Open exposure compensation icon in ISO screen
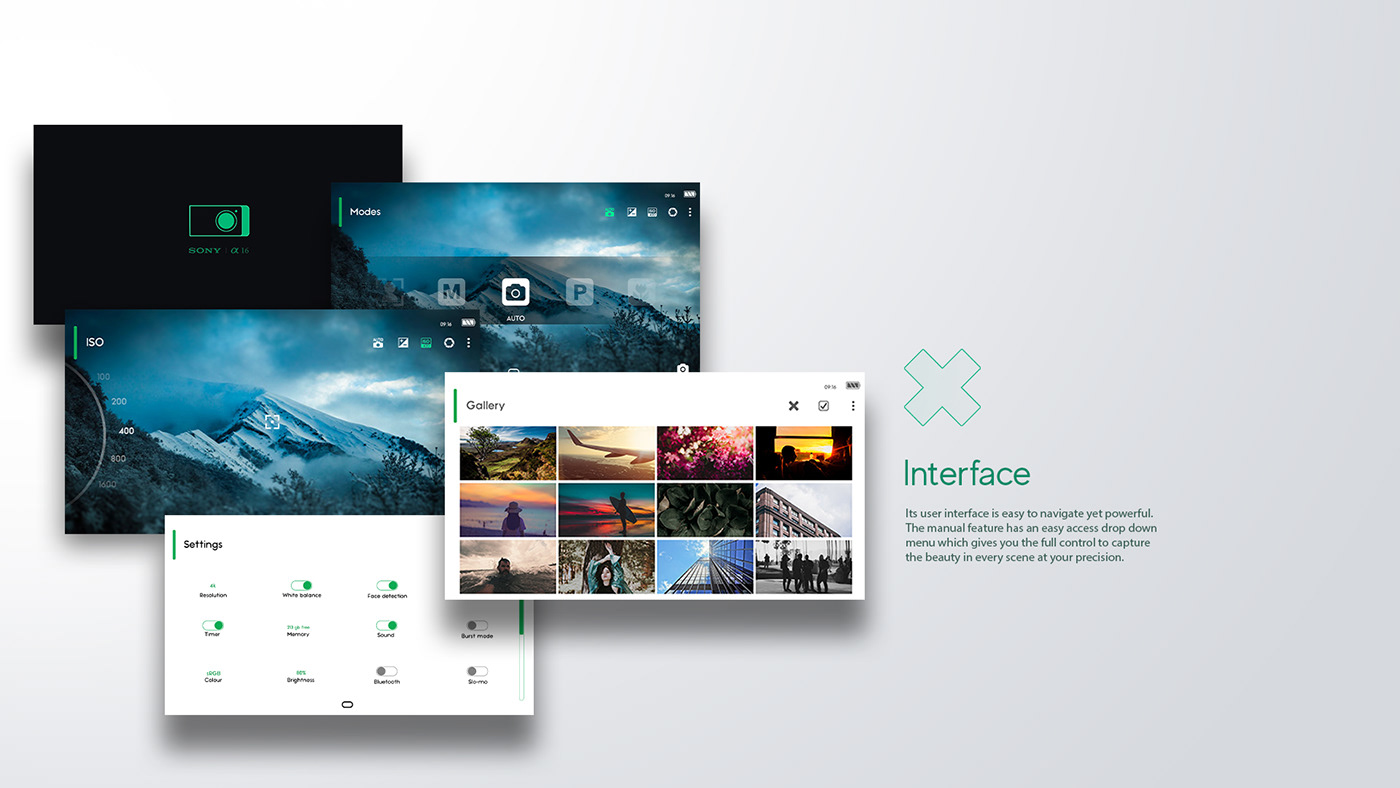Screen dimensions: 1400x788 [x=403, y=343]
